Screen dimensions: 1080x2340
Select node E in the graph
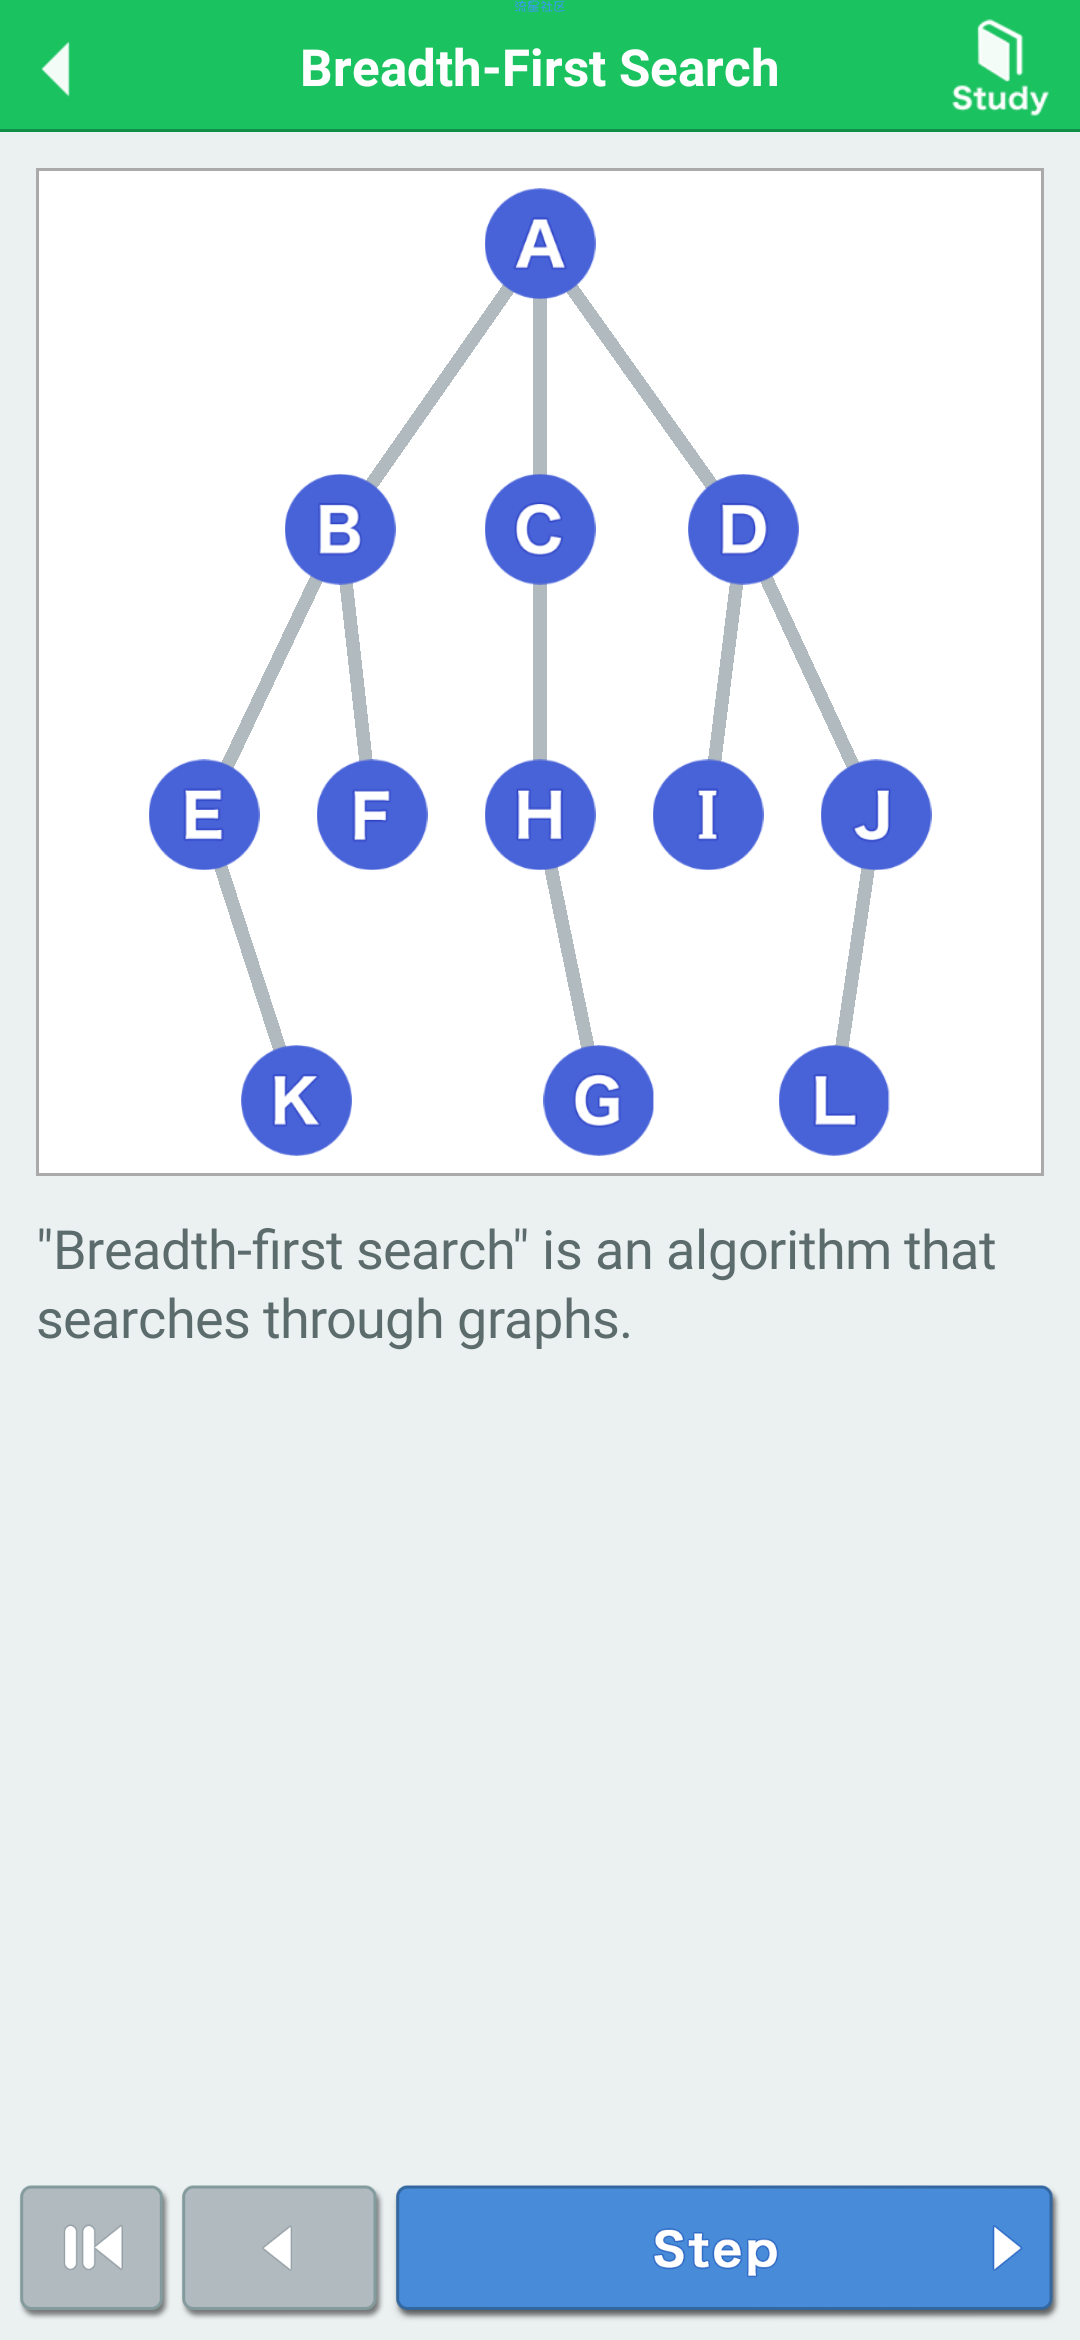204,815
